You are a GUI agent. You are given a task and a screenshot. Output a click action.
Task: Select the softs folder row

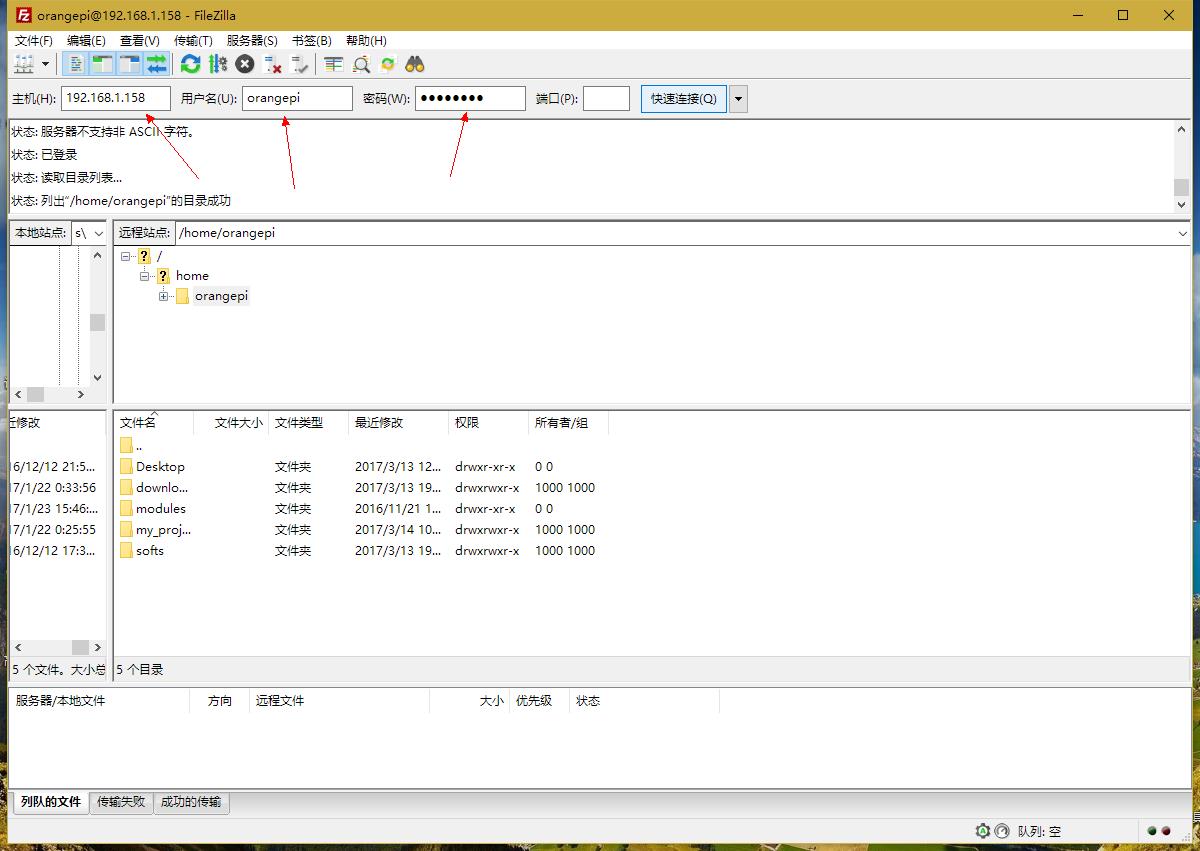[362, 551]
